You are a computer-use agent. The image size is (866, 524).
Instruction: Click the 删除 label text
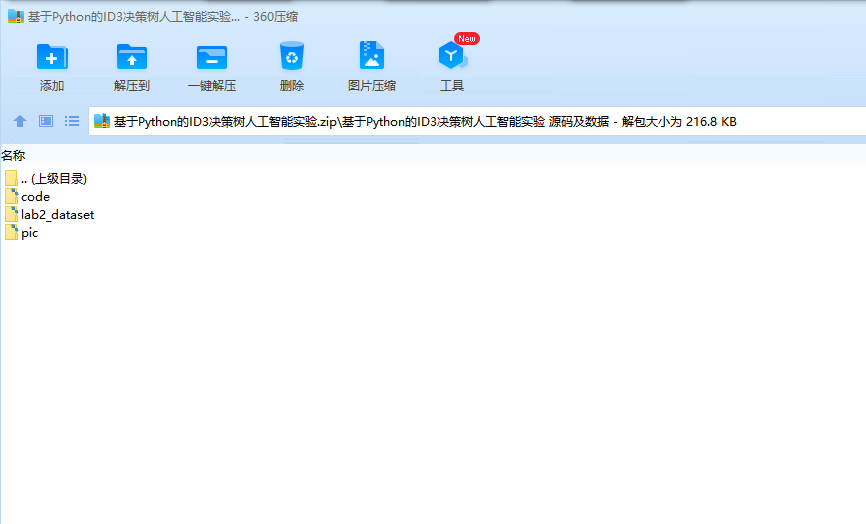pyautogui.click(x=292, y=86)
